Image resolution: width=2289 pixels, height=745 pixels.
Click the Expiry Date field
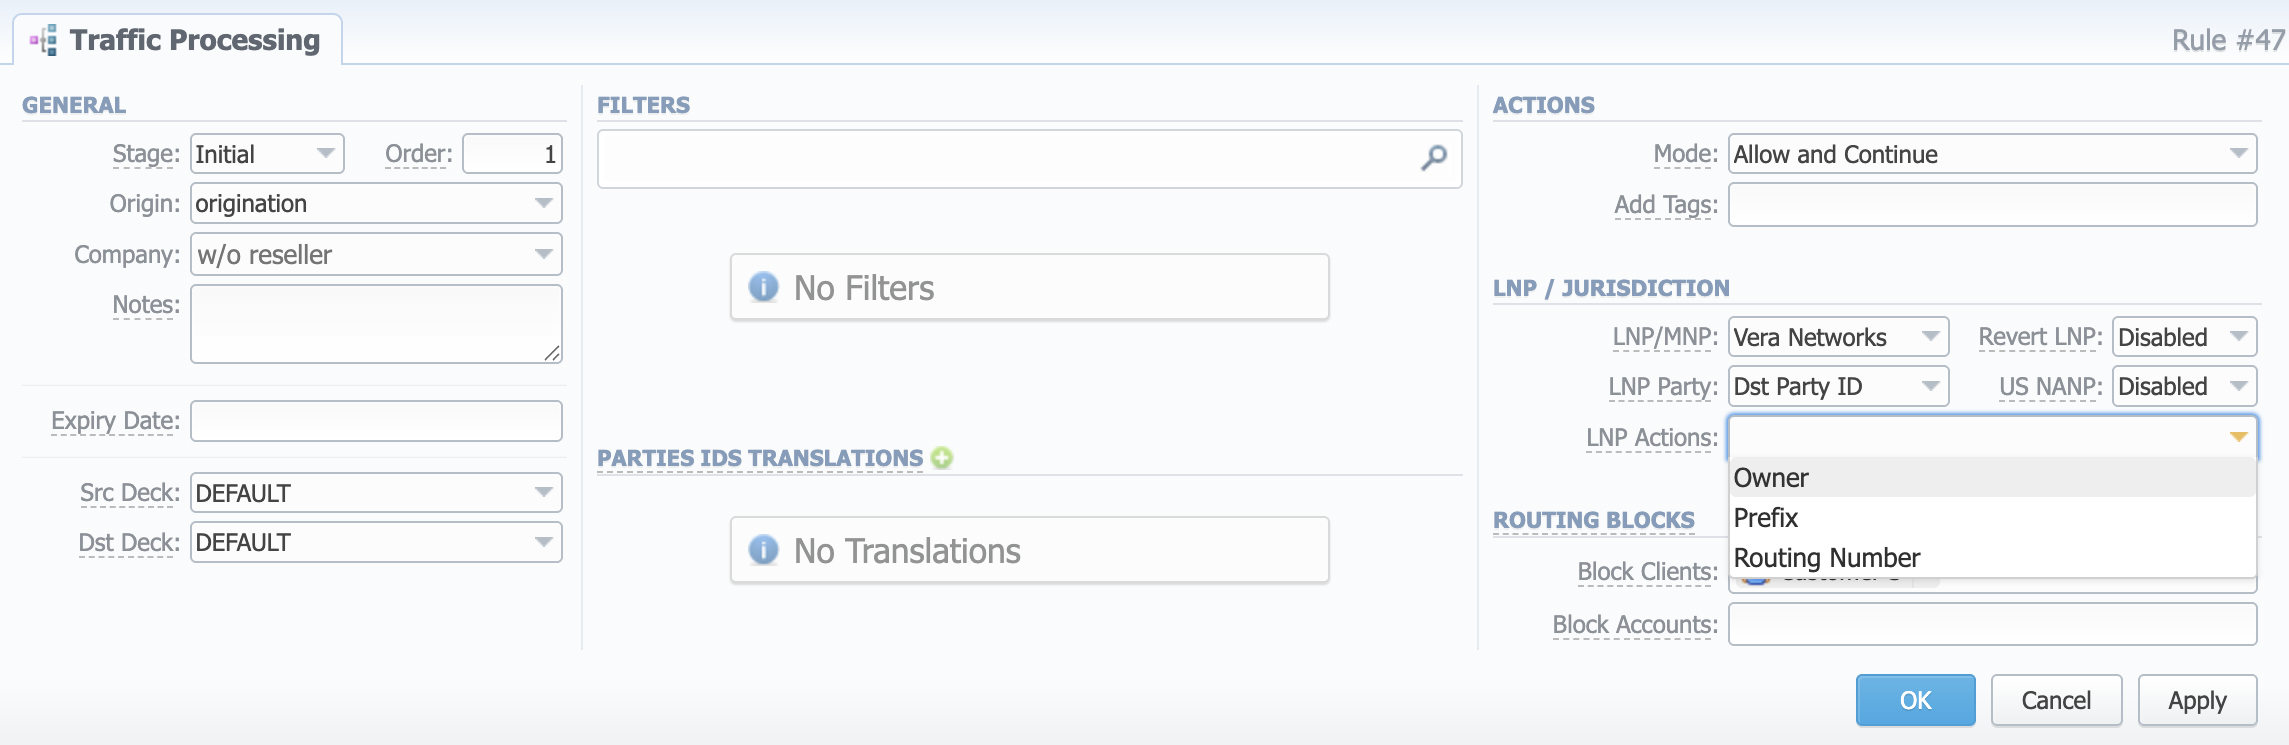[375, 421]
